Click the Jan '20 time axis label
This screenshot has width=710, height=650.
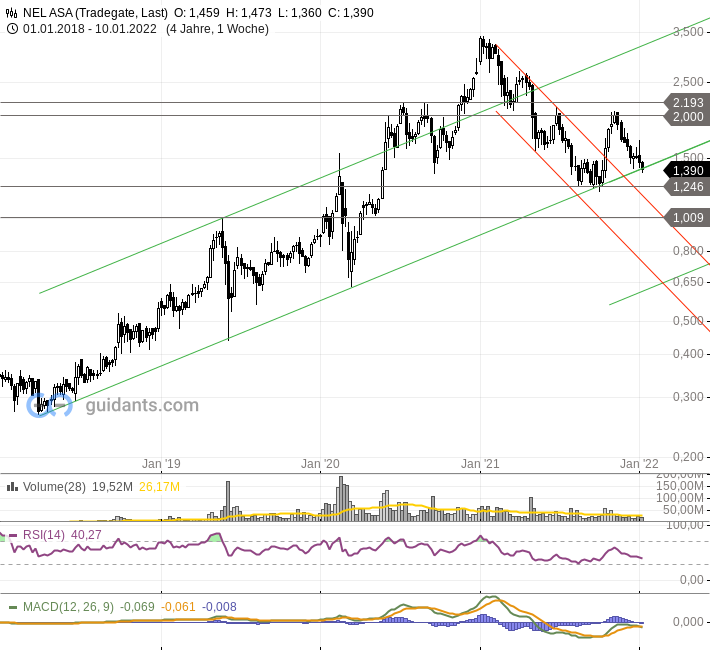click(320, 464)
